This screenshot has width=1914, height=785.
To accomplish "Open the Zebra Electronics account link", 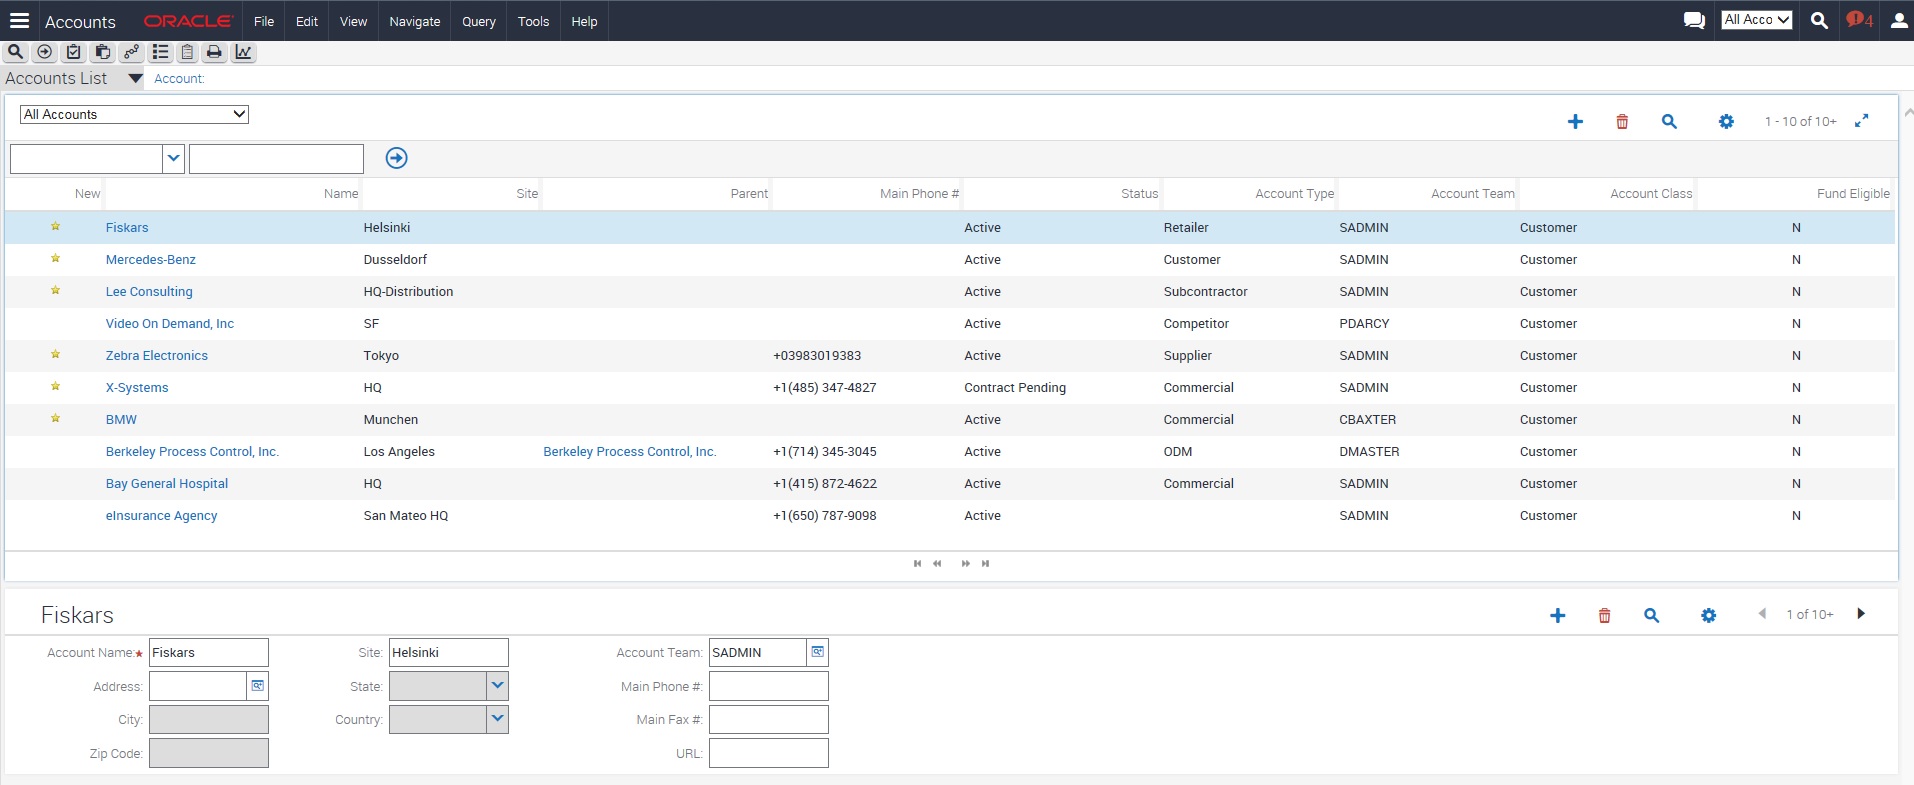I will click(157, 356).
